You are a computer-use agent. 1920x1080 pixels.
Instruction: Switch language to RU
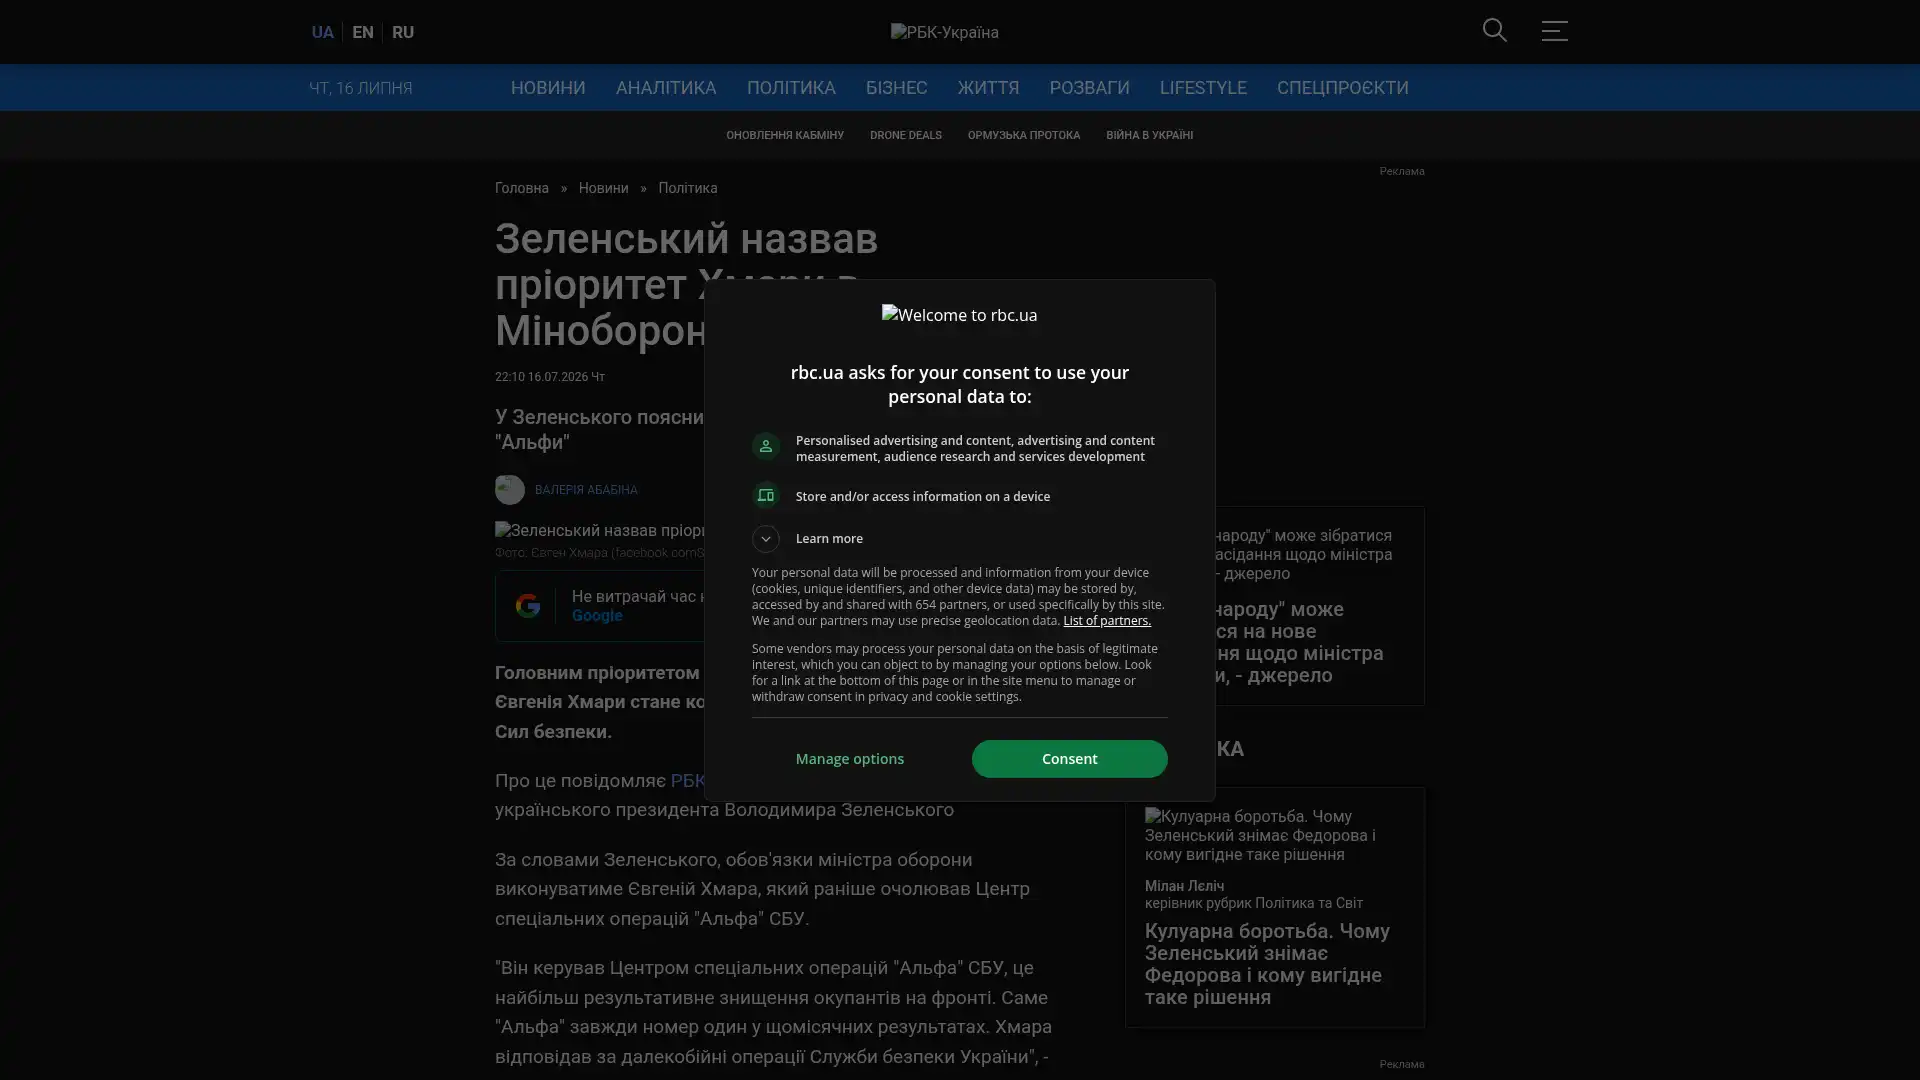pos(402,32)
